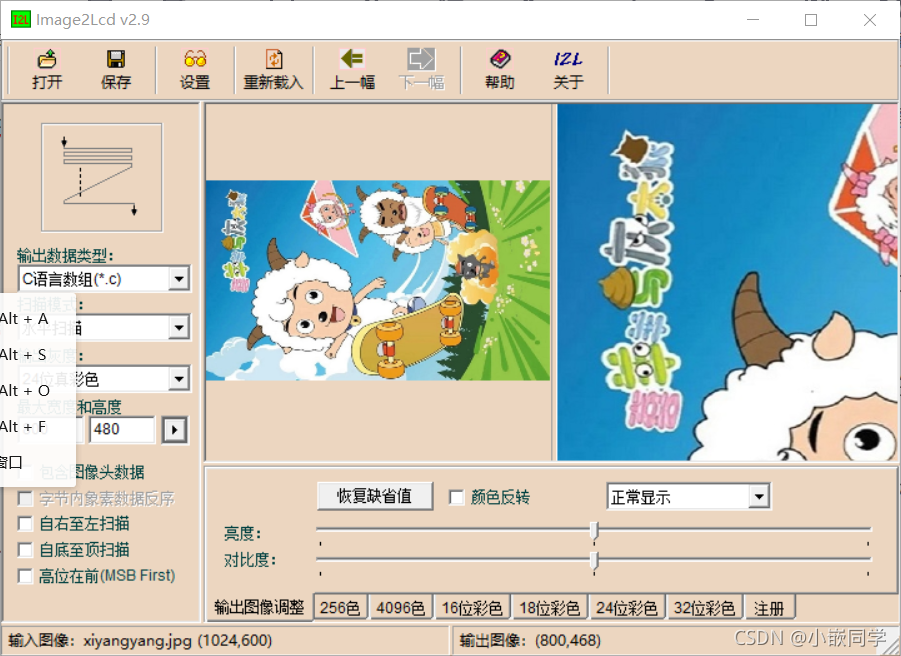Maximize the Image2Lcd window
This screenshot has height=656, width=901.
pos(811,20)
